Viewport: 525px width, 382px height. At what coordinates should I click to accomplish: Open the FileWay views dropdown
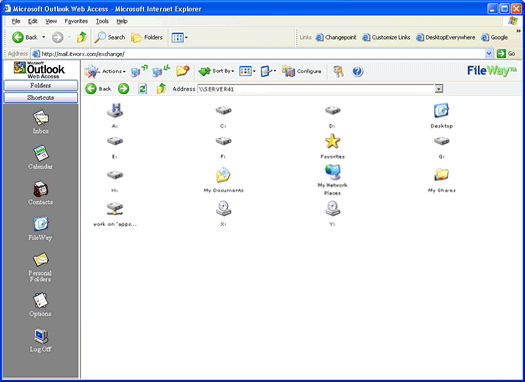(247, 71)
